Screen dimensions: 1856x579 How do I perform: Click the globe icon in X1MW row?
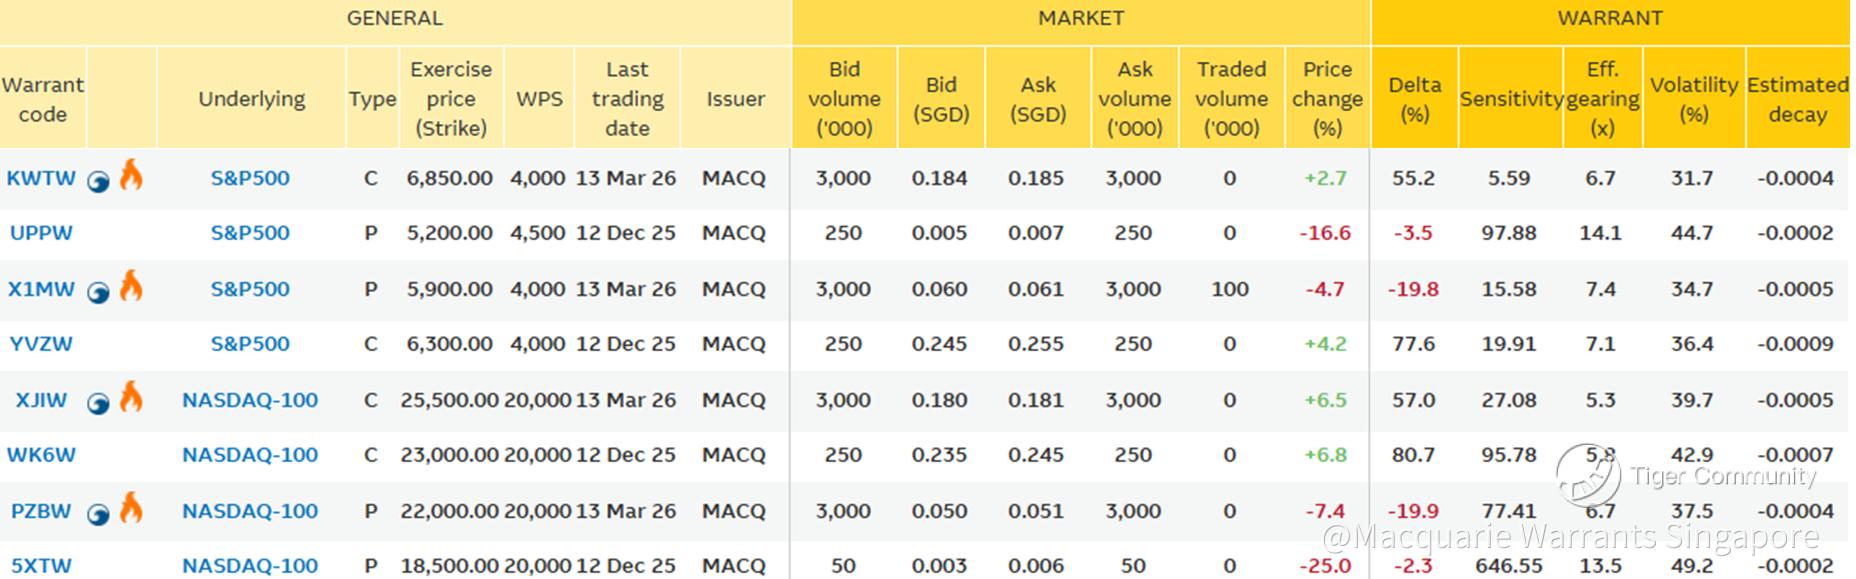[x=98, y=292]
